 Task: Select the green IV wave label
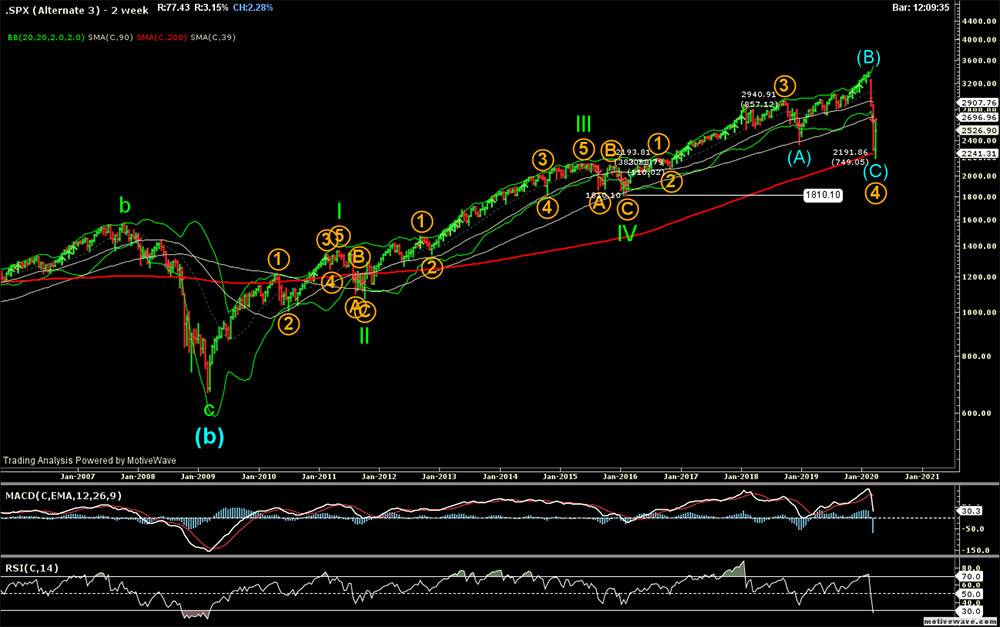coord(627,233)
